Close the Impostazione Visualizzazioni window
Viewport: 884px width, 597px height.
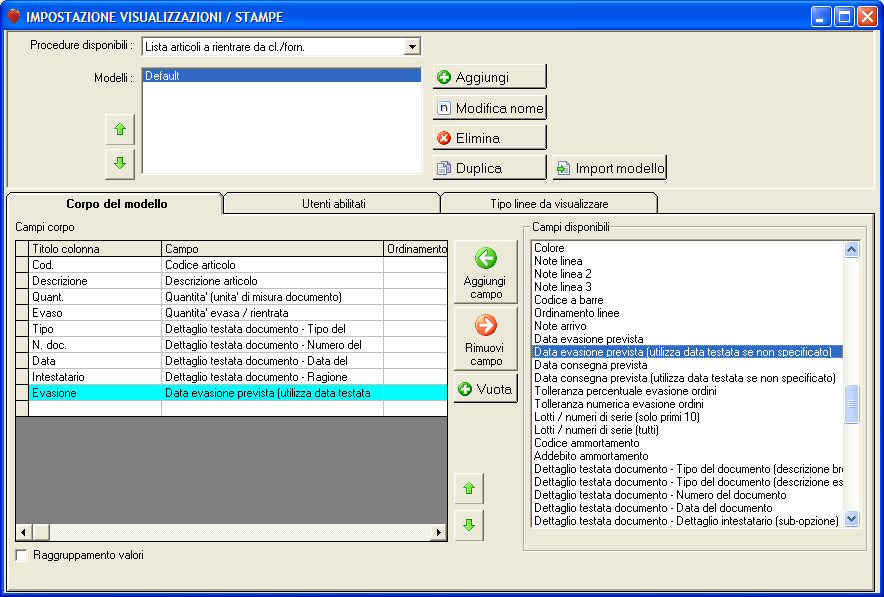point(867,17)
